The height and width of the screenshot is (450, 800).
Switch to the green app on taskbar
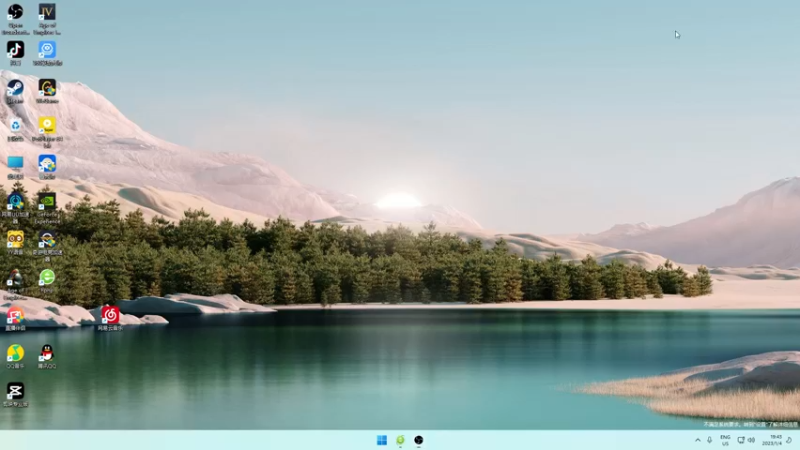(401, 440)
